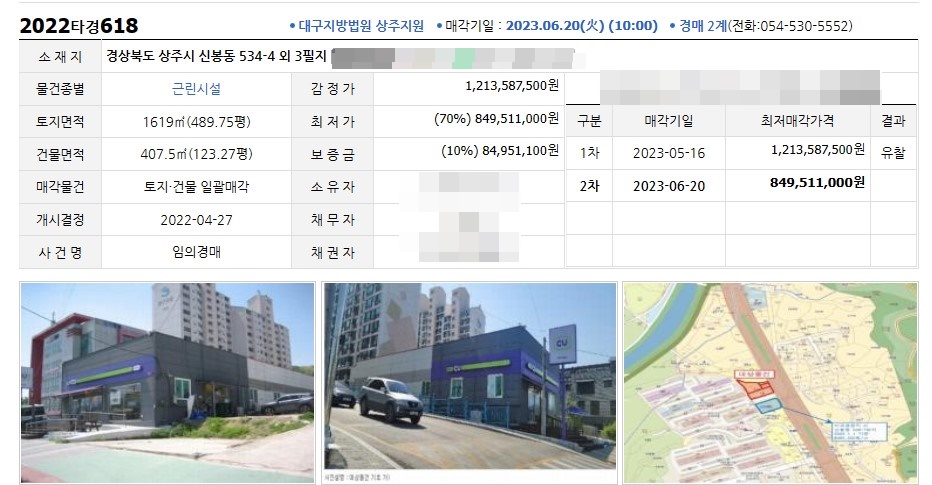Click the 소유자 label
932x485 pixels.
point(332,187)
